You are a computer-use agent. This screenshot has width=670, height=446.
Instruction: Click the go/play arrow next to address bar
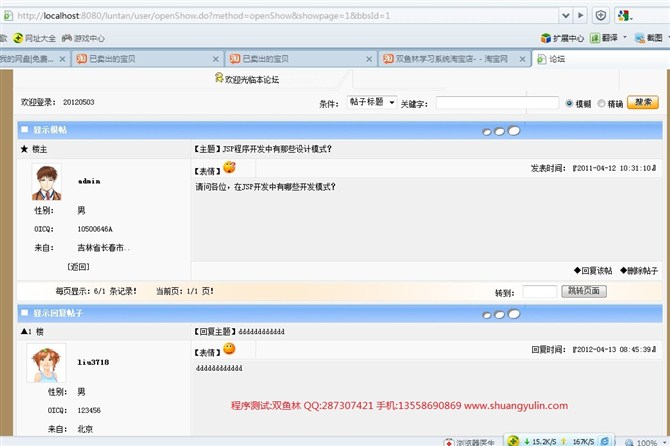580,15
